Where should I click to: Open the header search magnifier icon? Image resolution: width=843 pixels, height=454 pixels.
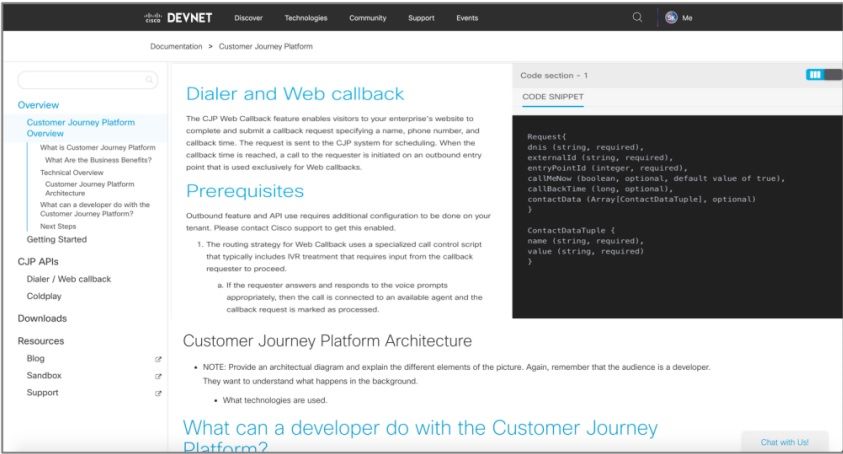637,17
